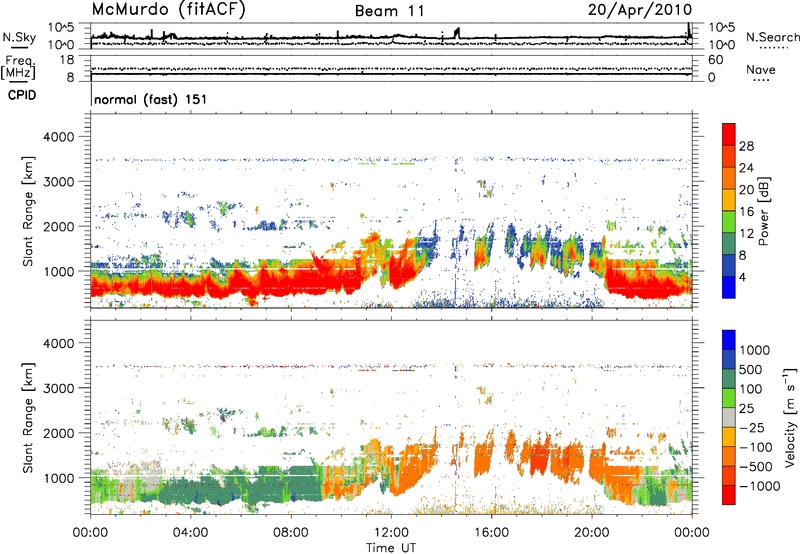Click the '16:00' time tick label

(x=491, y=533)
